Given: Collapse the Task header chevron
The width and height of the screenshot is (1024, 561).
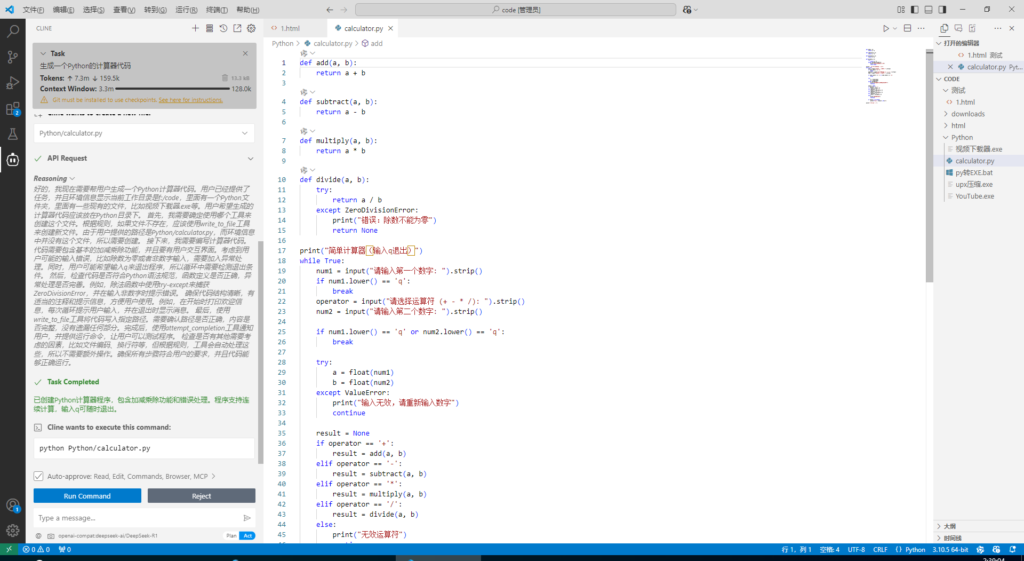Looking at the screenshot, I should pyautogui.click(x=43, y=54).
